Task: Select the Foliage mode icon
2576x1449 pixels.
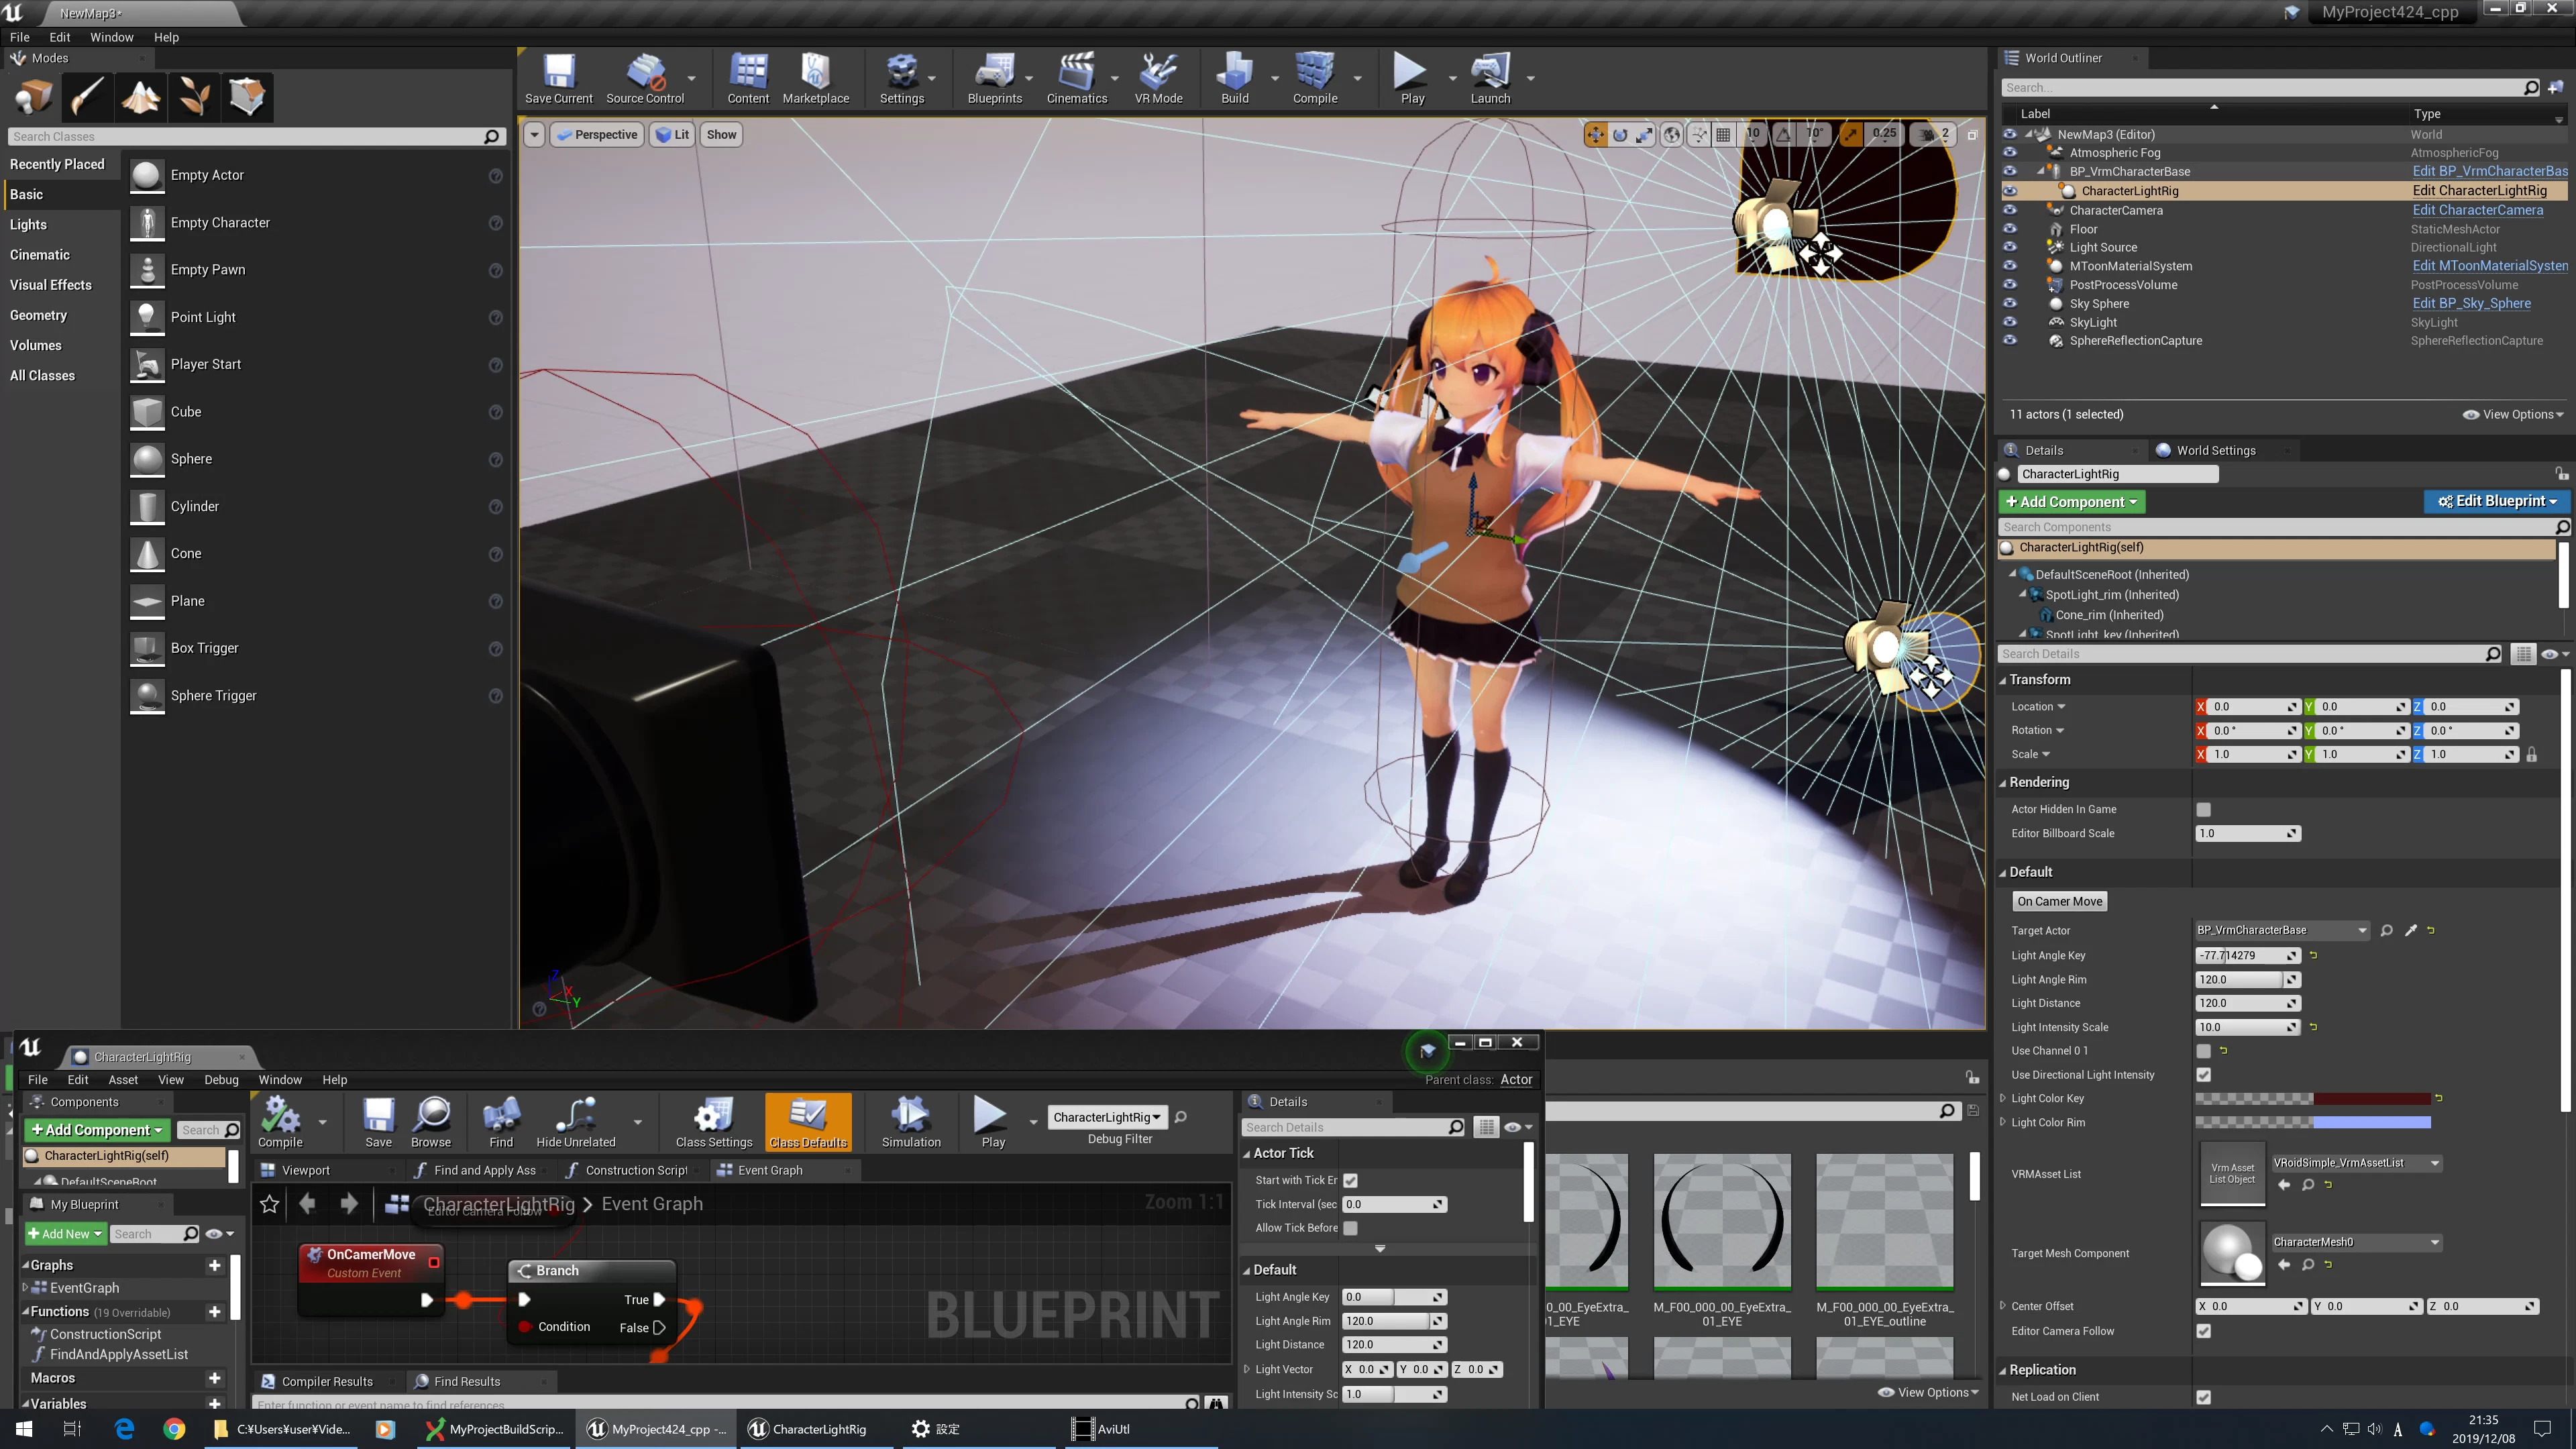Action: [x=194, y=97]
